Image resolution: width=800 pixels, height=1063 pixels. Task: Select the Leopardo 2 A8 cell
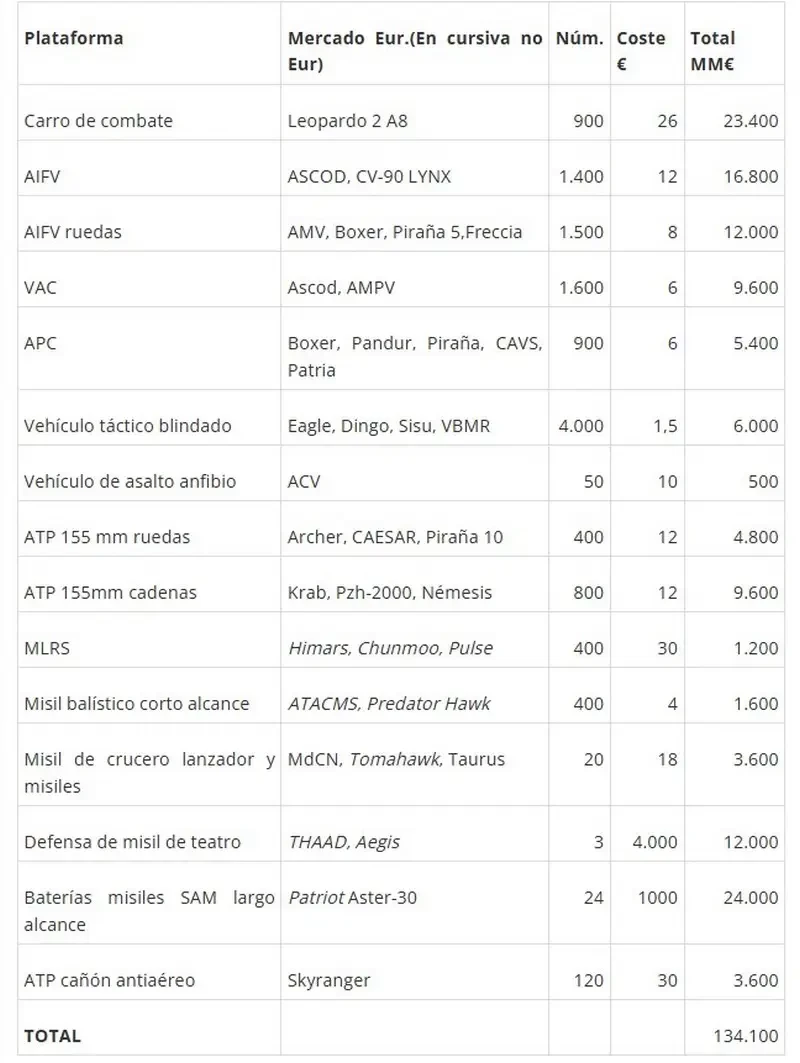tap(347, 121)
